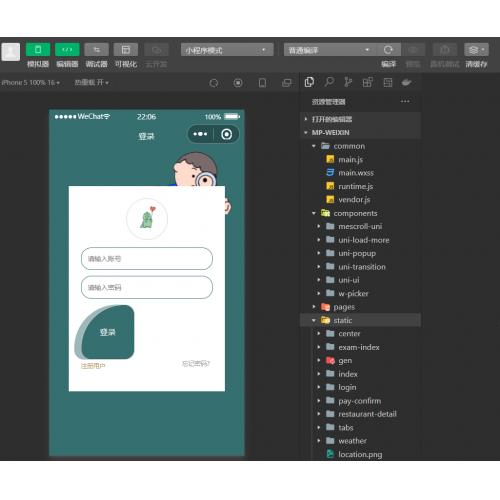Open the iPhone 5 device dropdown
This screenshot has width=500, height=500.
click(30, 82)
